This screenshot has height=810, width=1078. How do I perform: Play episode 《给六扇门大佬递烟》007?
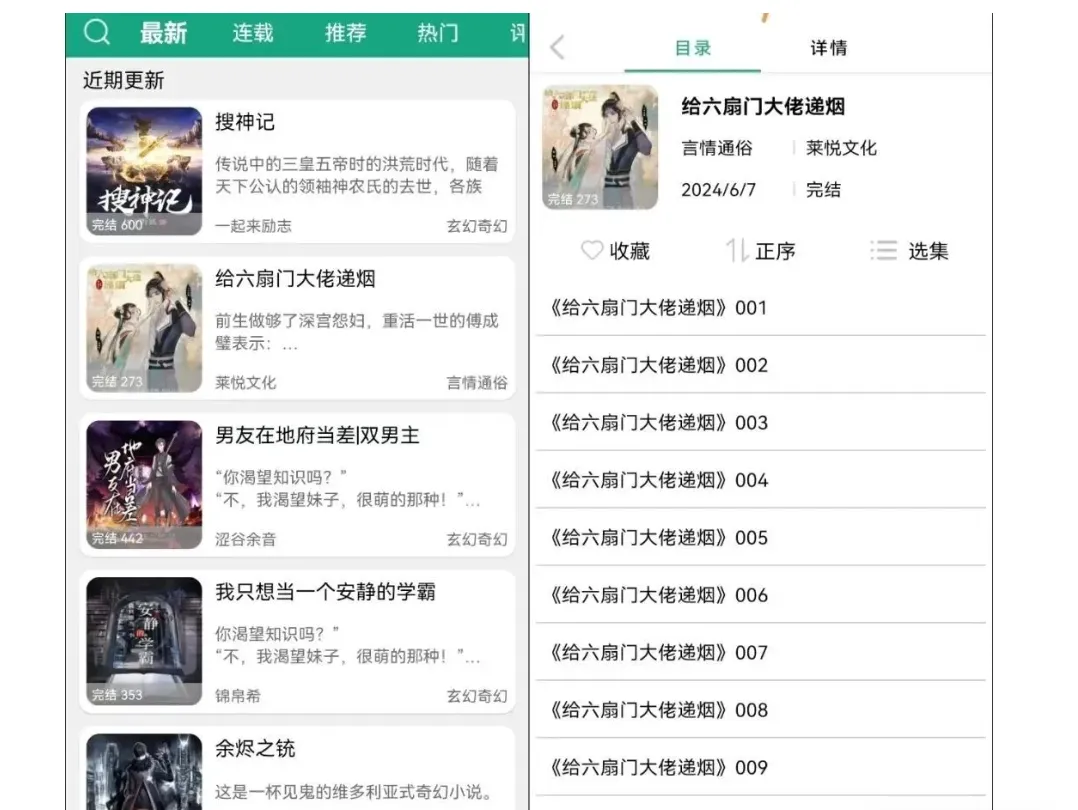761,653
